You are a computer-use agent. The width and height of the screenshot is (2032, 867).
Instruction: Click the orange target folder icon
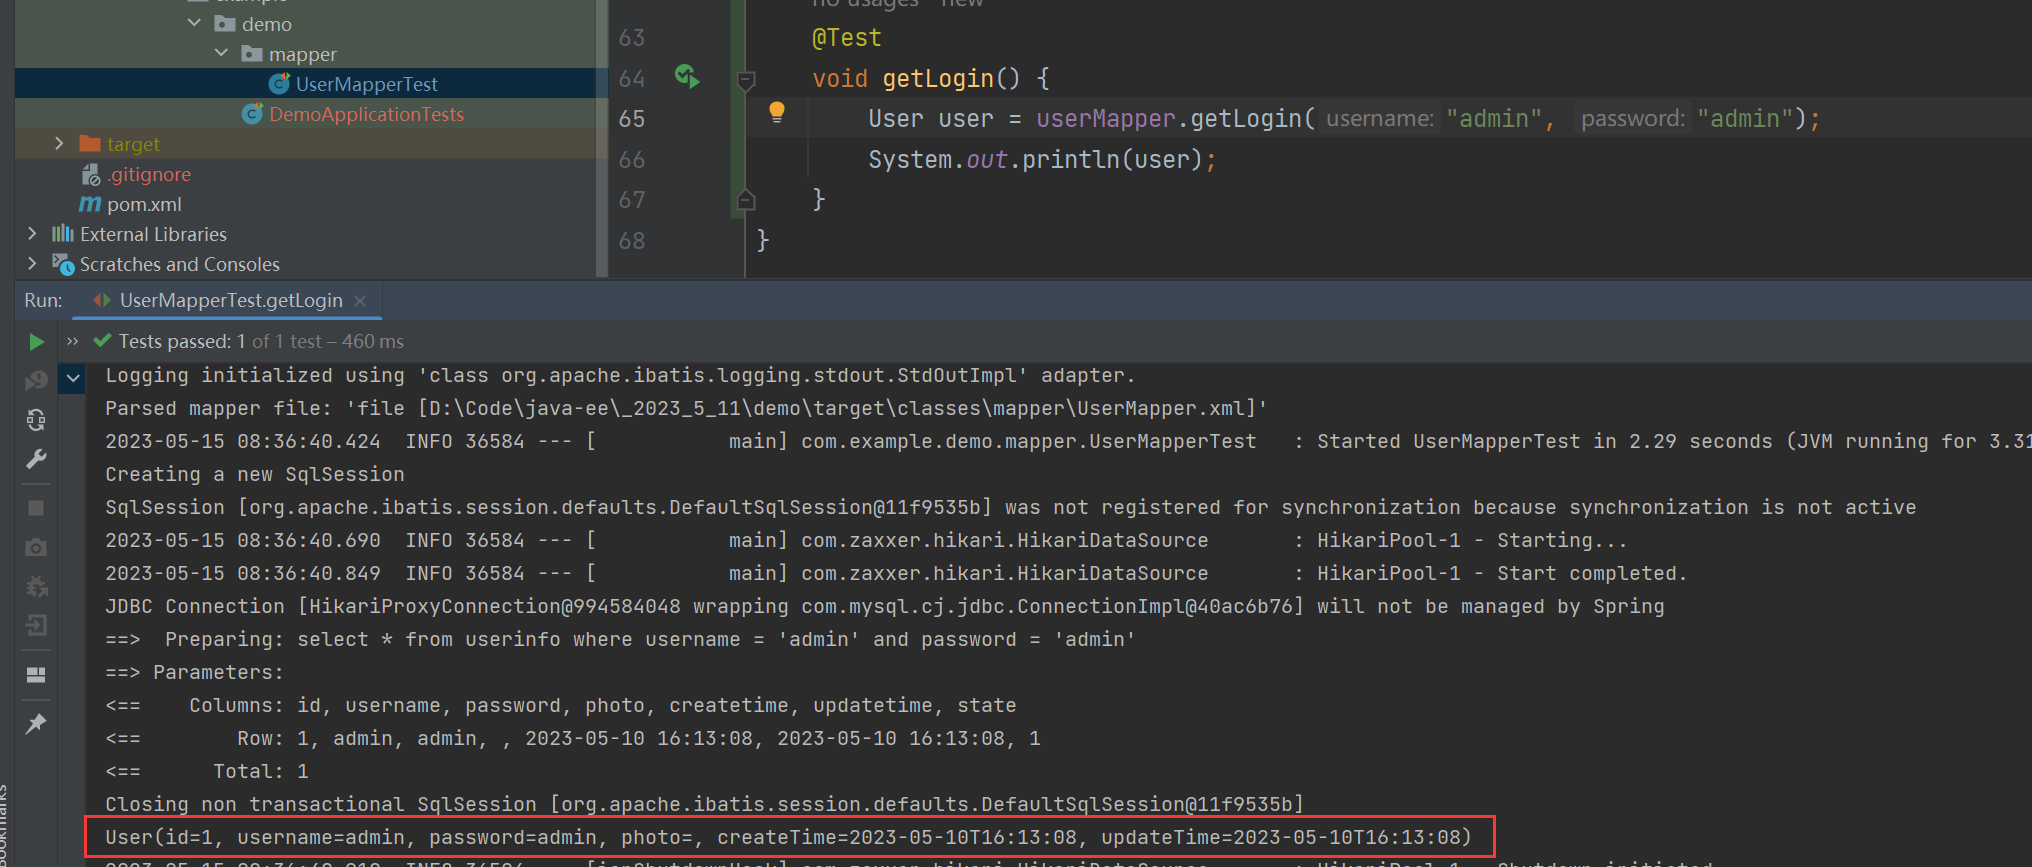click(x=90, y=144)
